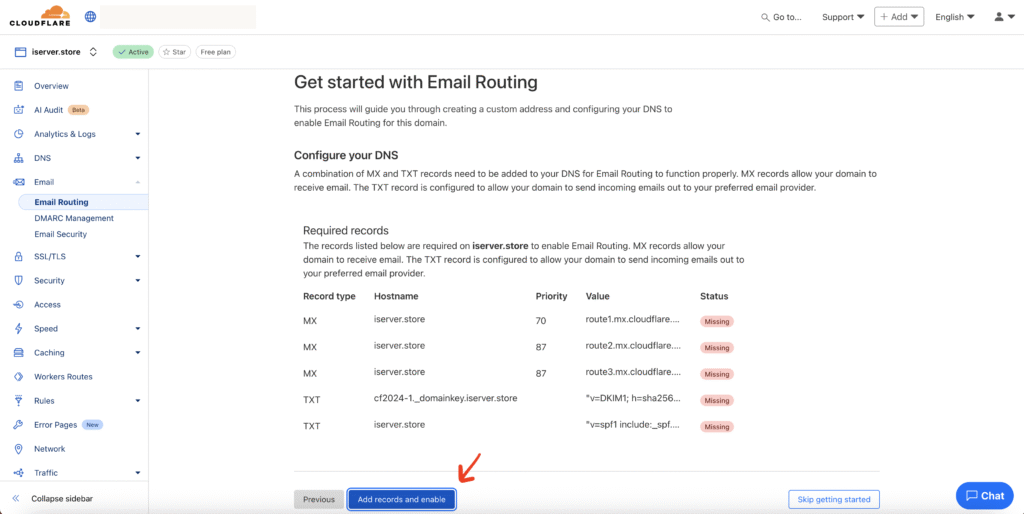Open the Add dropdown menu
The image size is (1024, 514).
[x=899, y=17]
